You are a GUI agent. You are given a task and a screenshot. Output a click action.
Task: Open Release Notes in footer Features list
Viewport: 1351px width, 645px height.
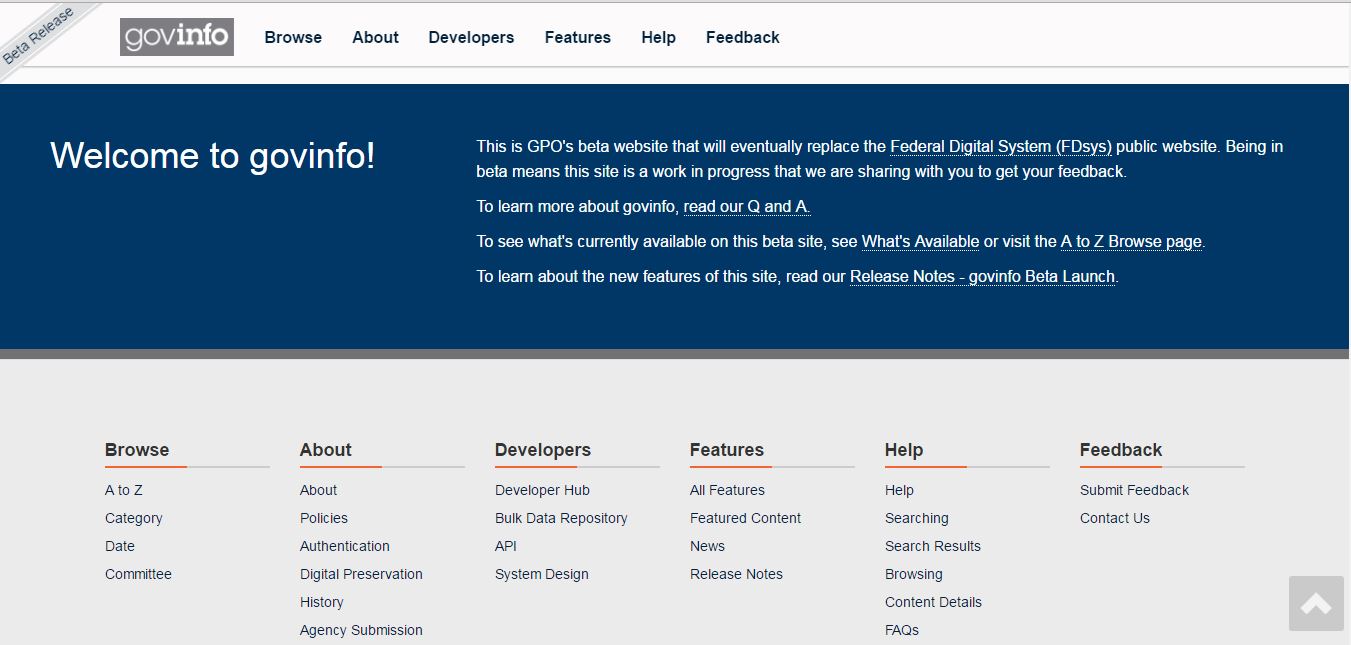tap(736, 574)
